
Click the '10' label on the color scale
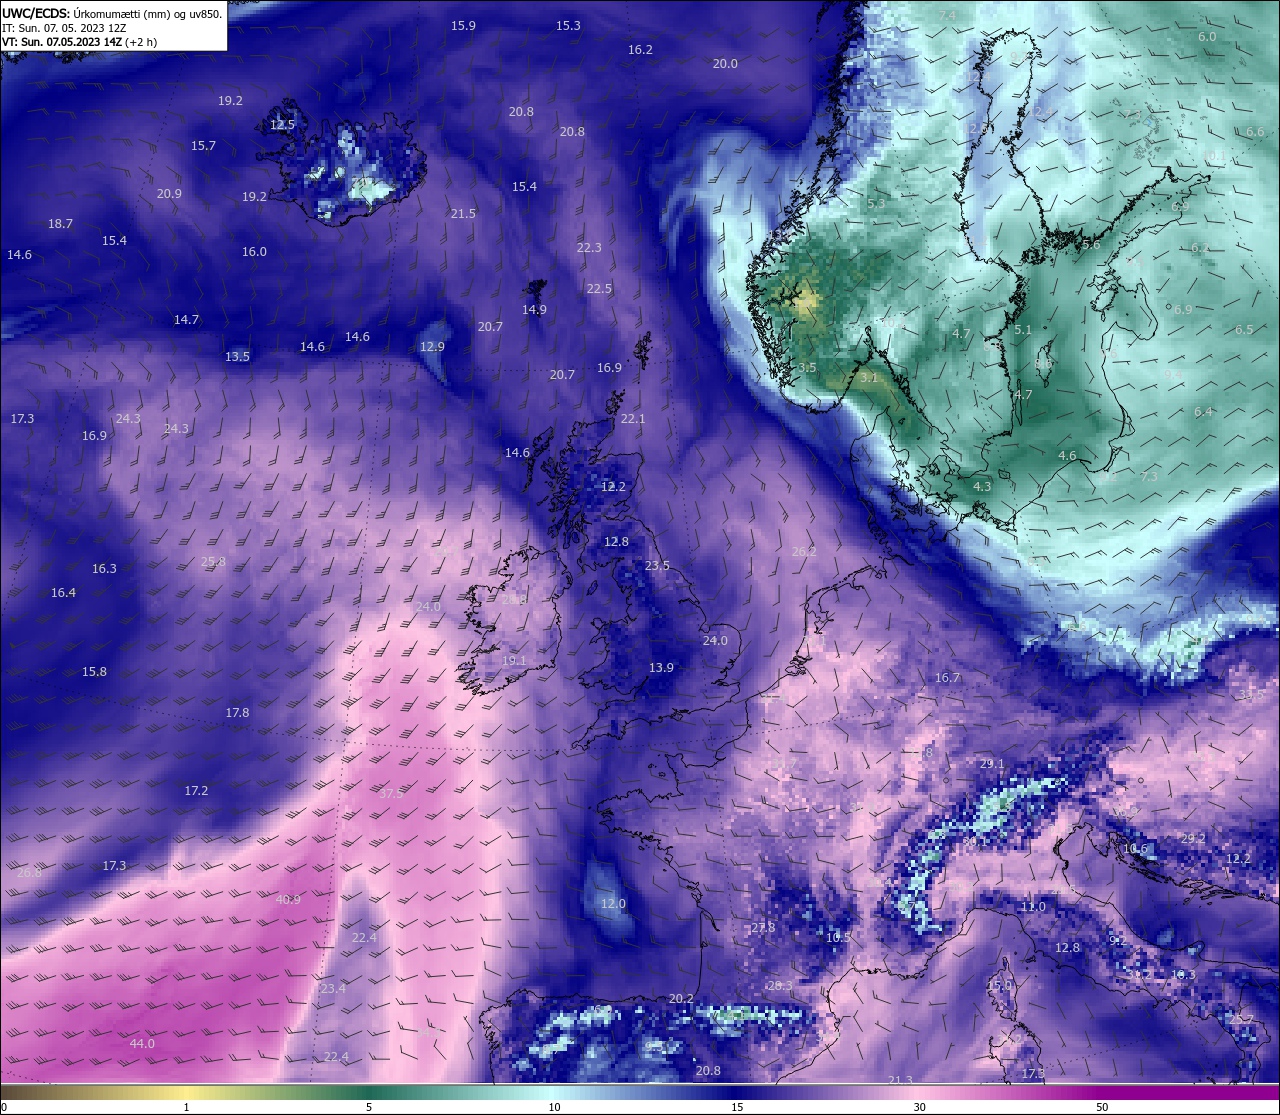(554, 1107)
